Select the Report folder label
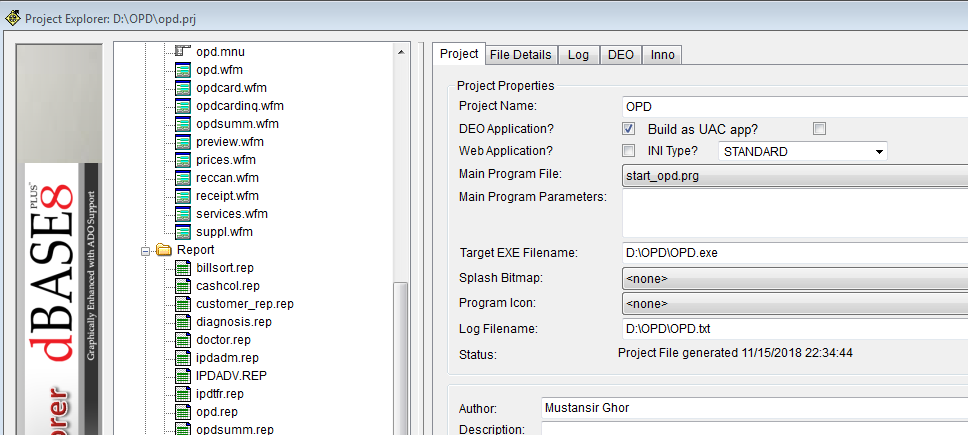Screen dimensions: 968x435 click(x=196, y=250)
